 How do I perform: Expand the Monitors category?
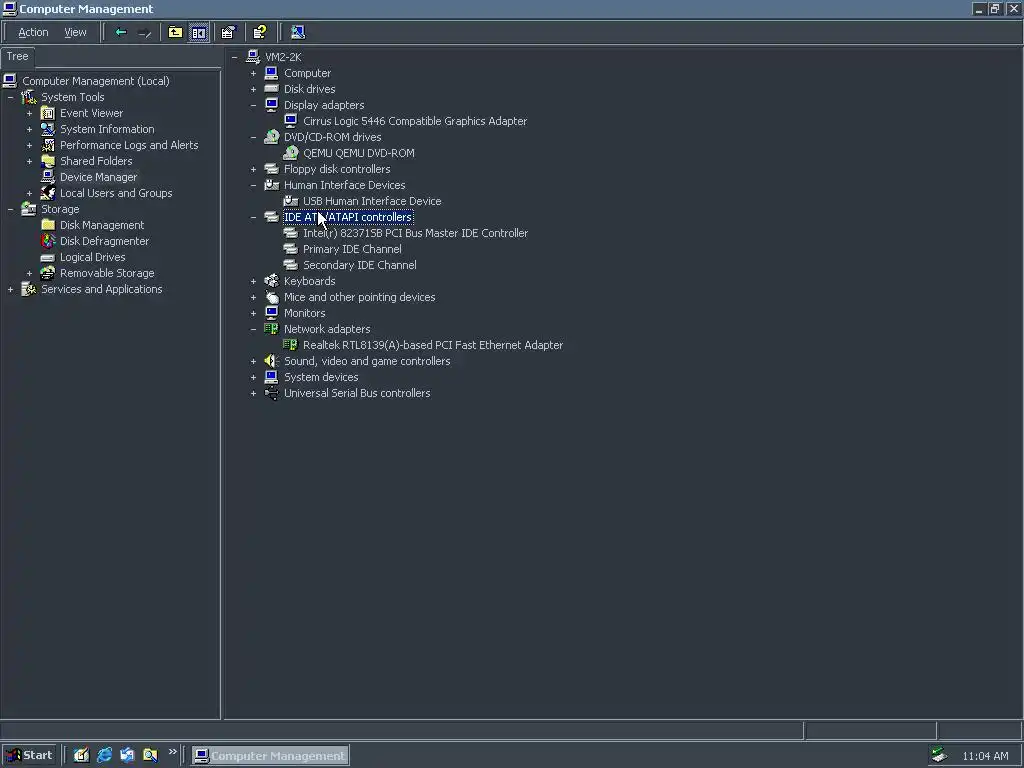[253, 313]
